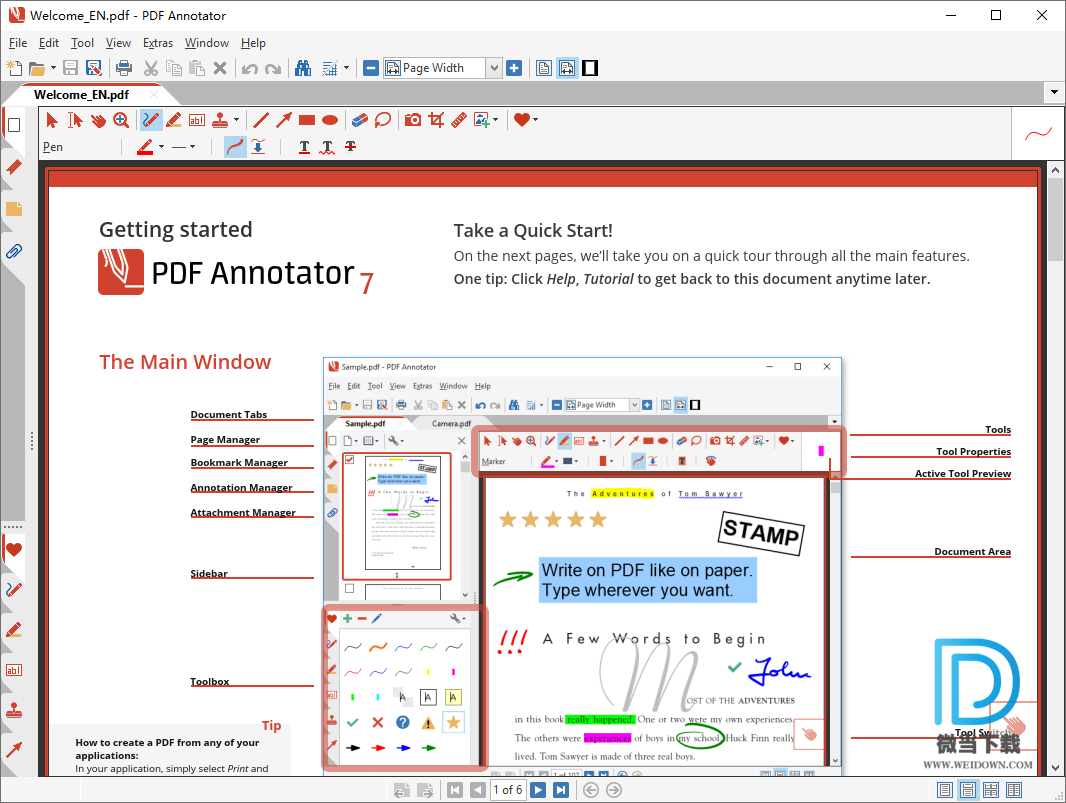Screen dimensions: 1066x803
Task: Expand the Stamp tool dropdown arrow
Action: [235, 120]
